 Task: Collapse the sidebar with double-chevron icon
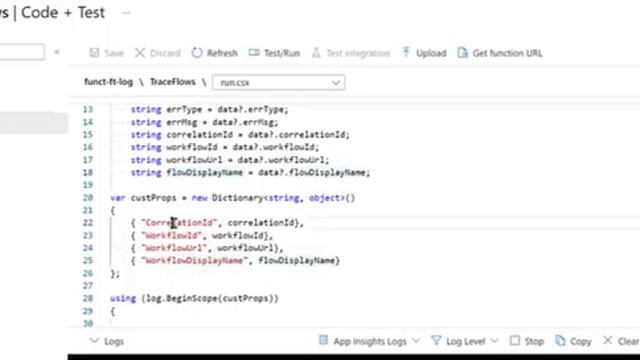pyautogui.click(x=57, y=52)
